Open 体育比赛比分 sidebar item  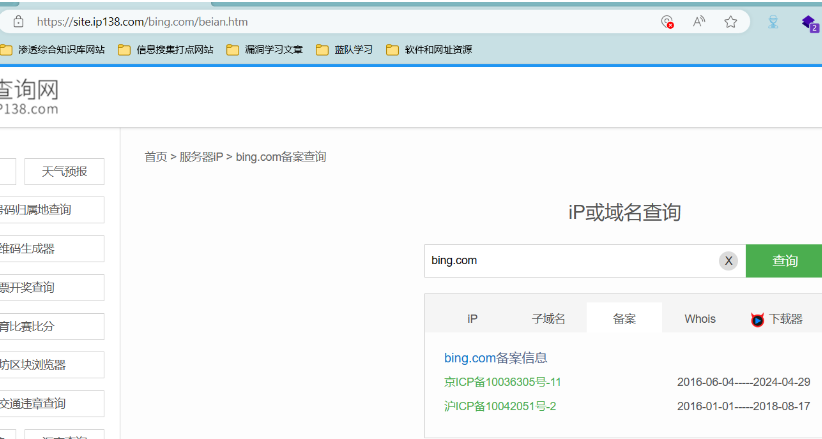(x=52, y=326)
